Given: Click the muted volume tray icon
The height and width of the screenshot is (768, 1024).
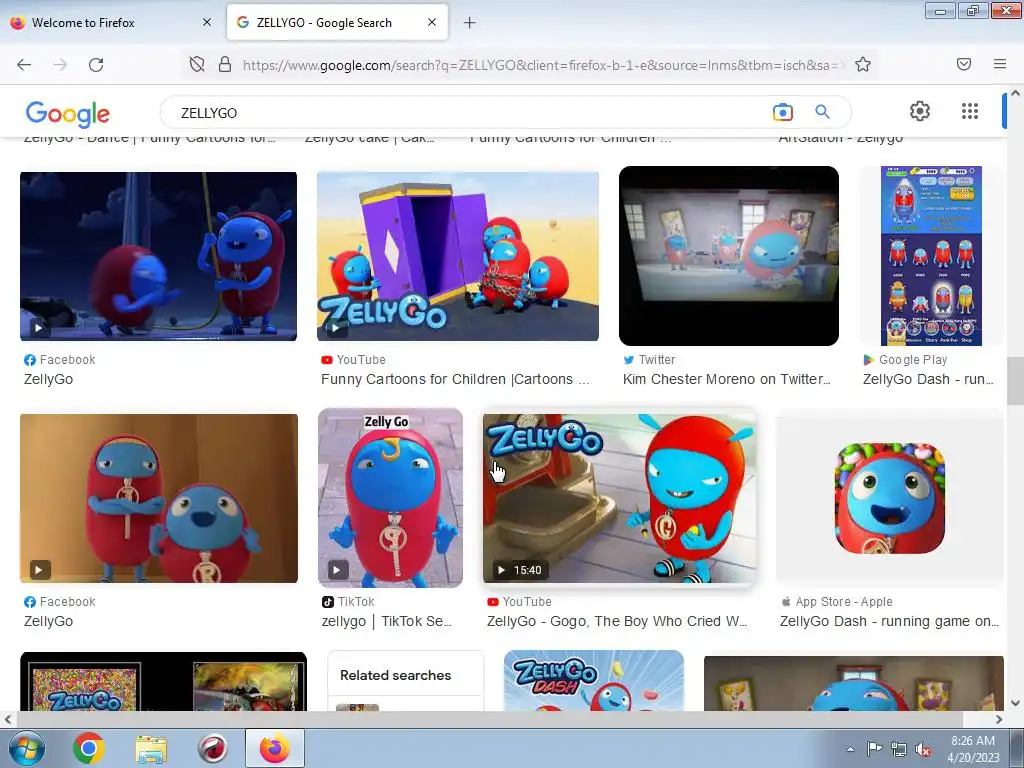Looking at the screenshot, I should tap(923, 749).
